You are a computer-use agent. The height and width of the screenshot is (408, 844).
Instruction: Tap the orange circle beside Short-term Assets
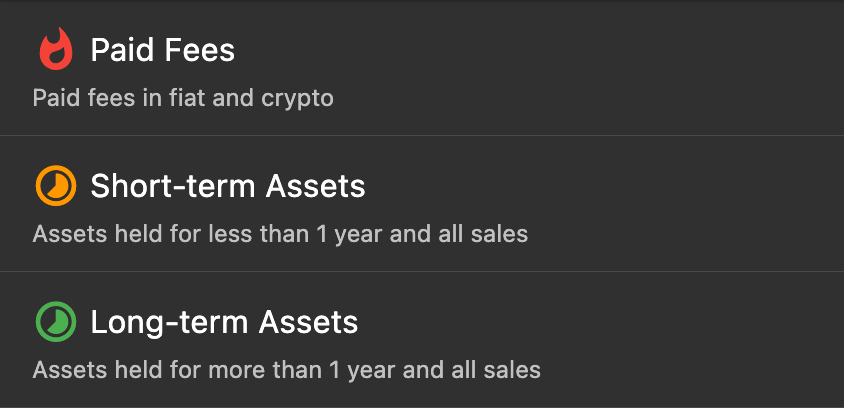(56, 186)
